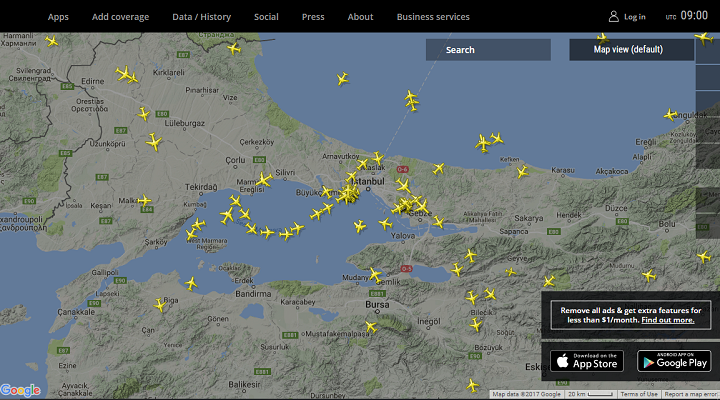Screen dimensions: 720x400
Task: Select the plane north of Lapseki over the water
Action: point(191,283)
